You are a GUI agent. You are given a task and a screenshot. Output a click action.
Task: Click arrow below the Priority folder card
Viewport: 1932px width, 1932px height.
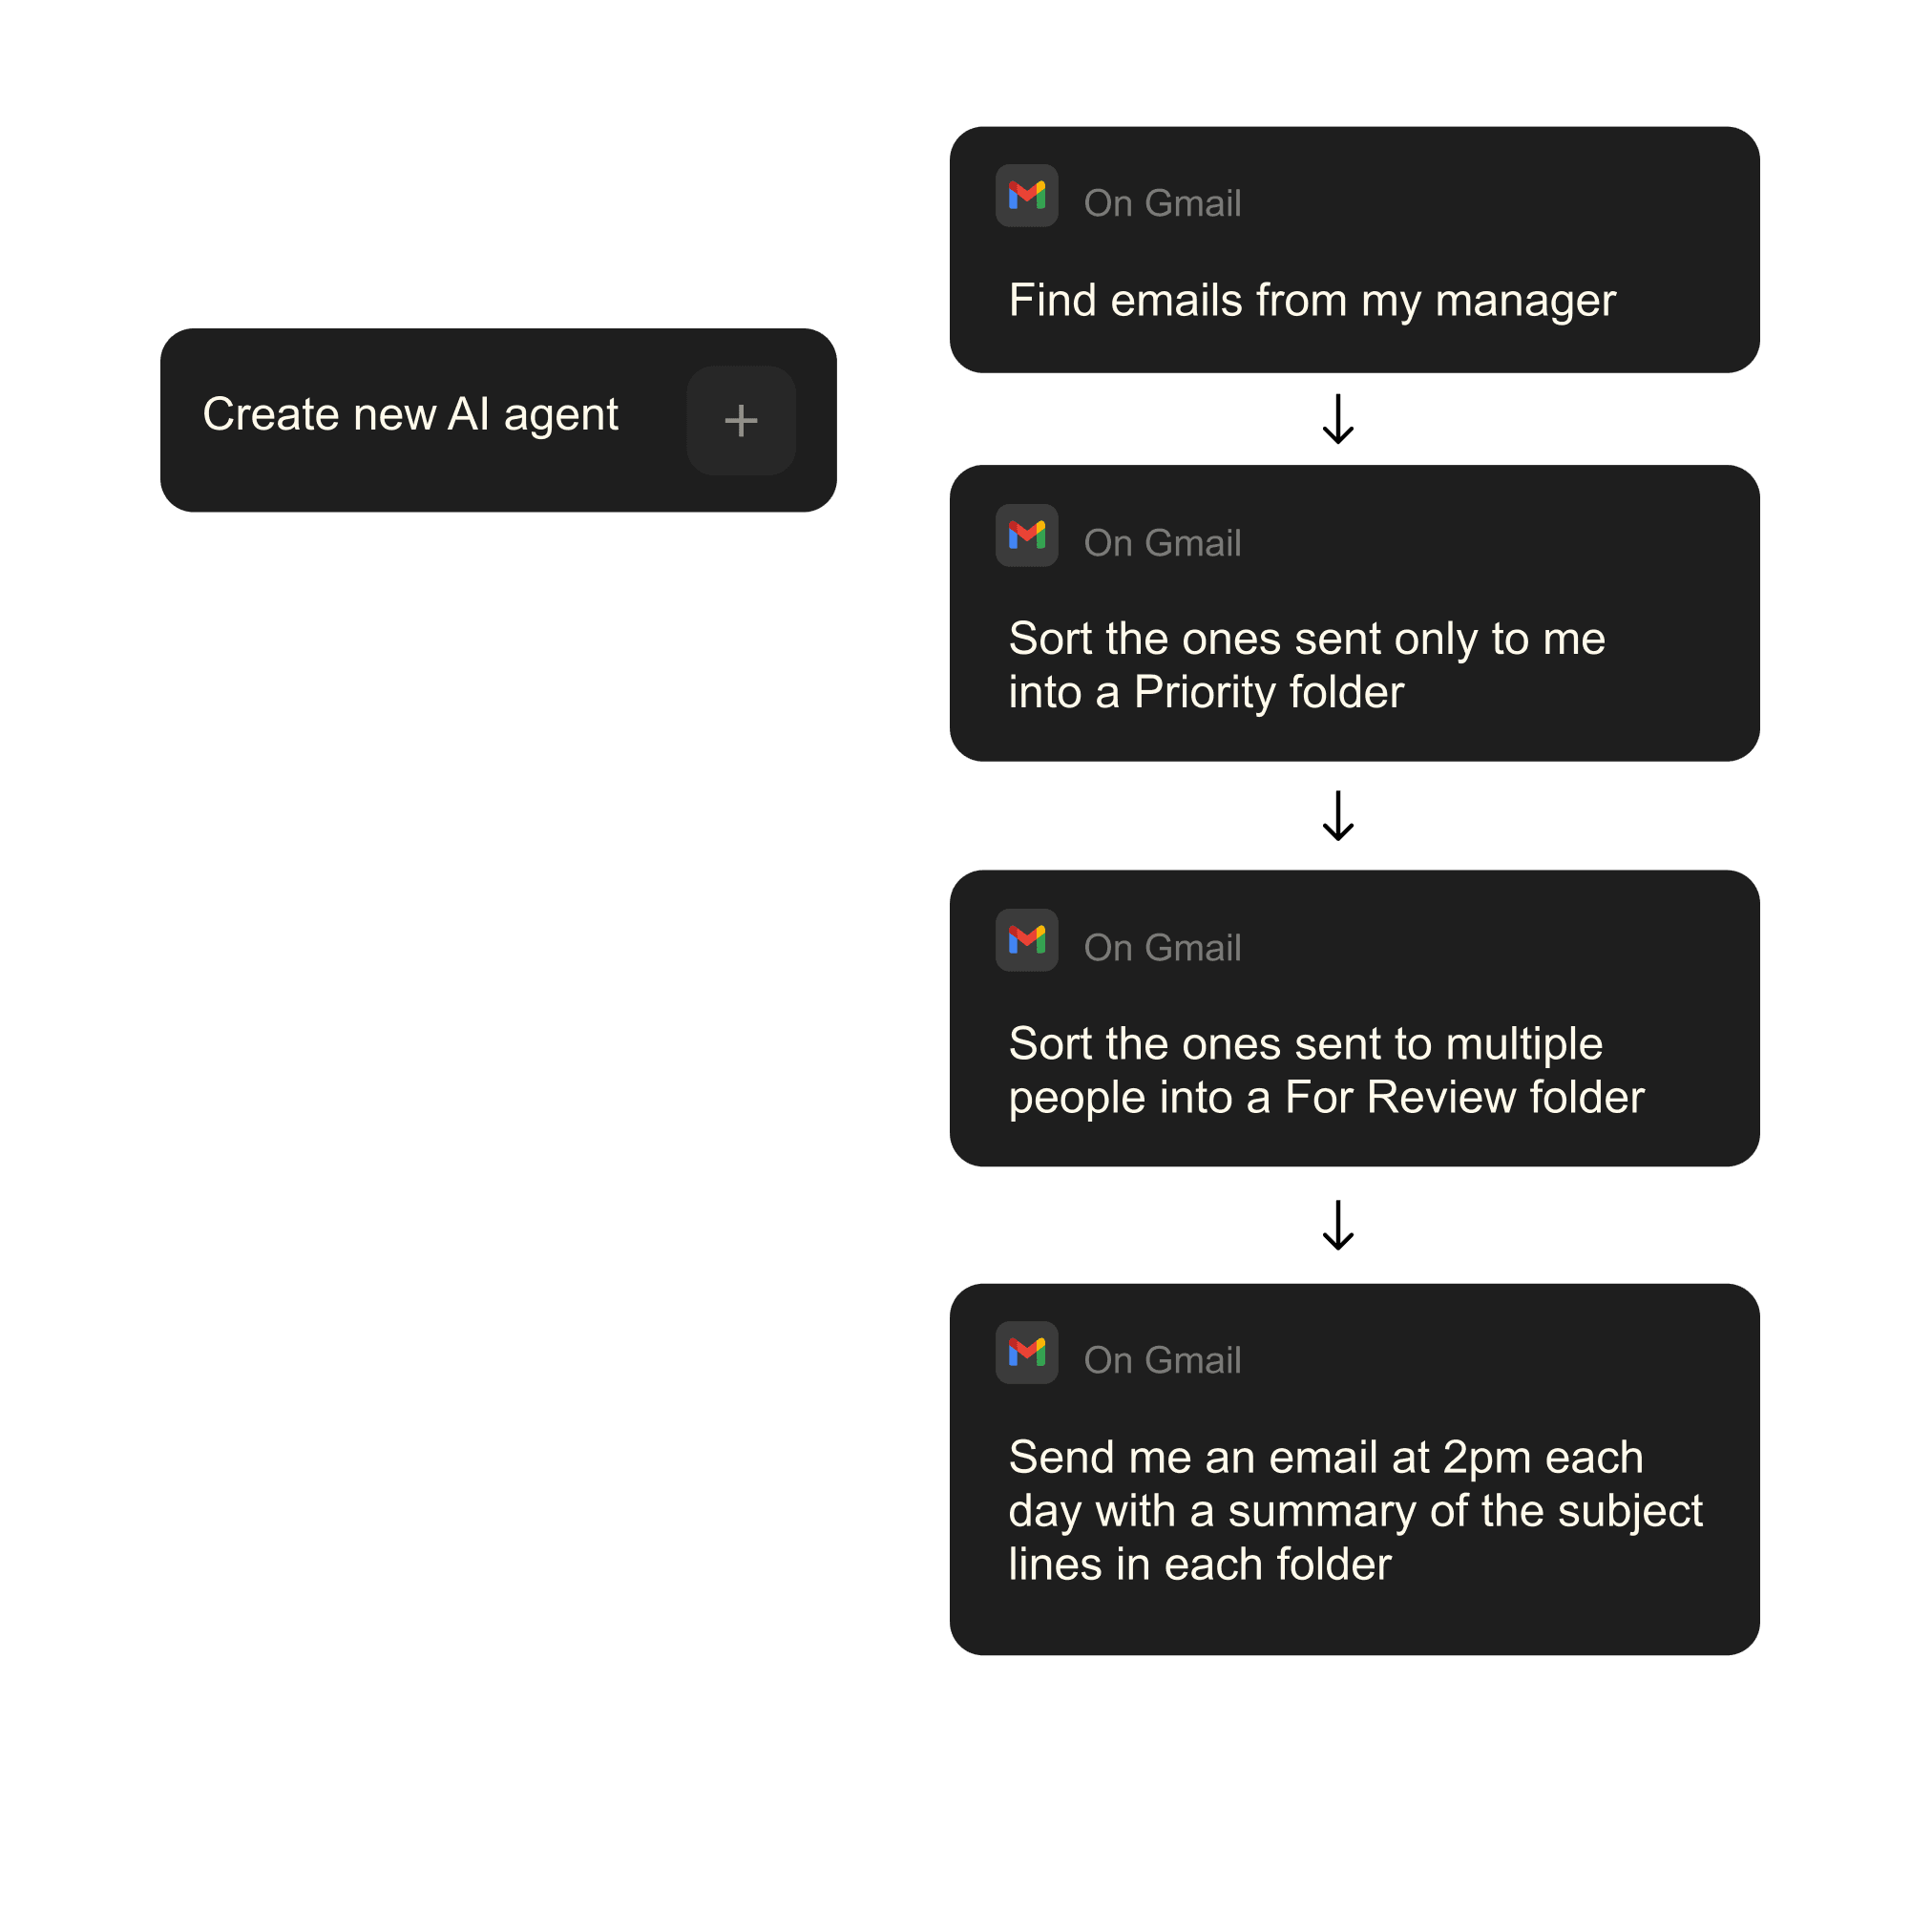click(1338, 816)
